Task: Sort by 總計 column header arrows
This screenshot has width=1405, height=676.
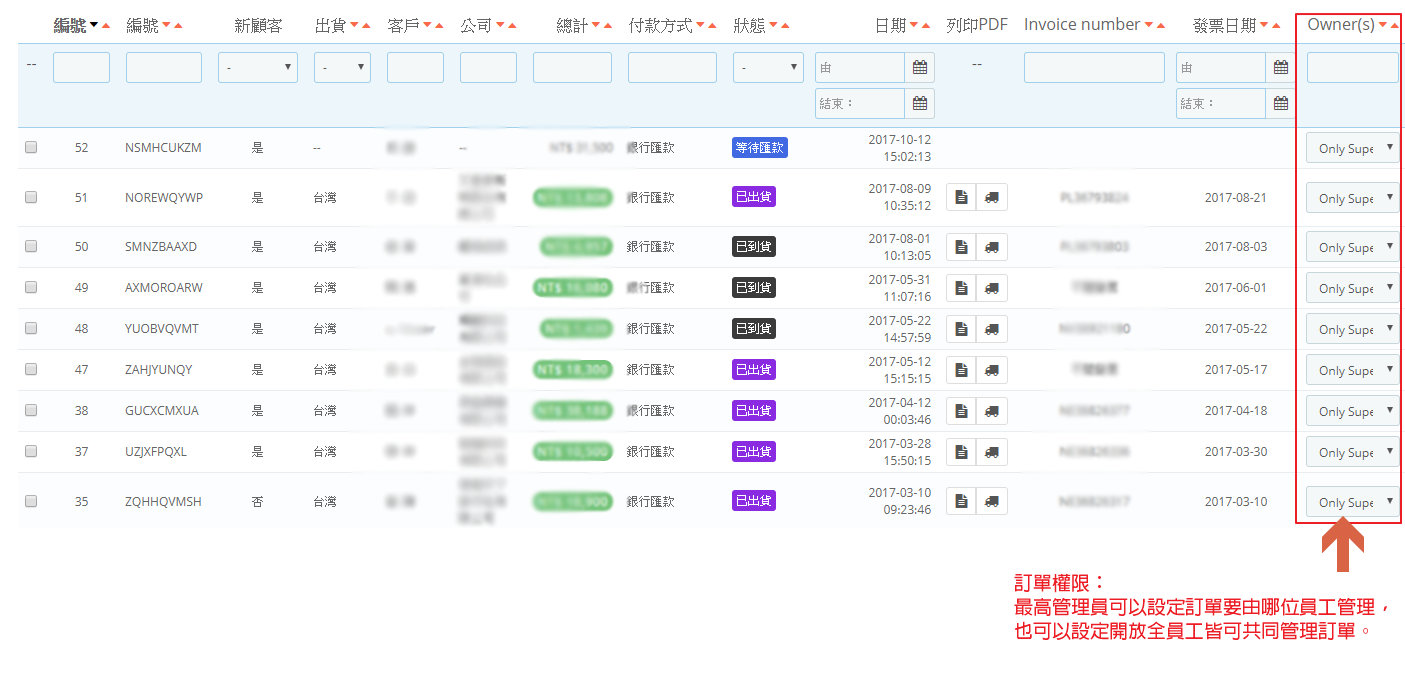Action: point(603,25)
